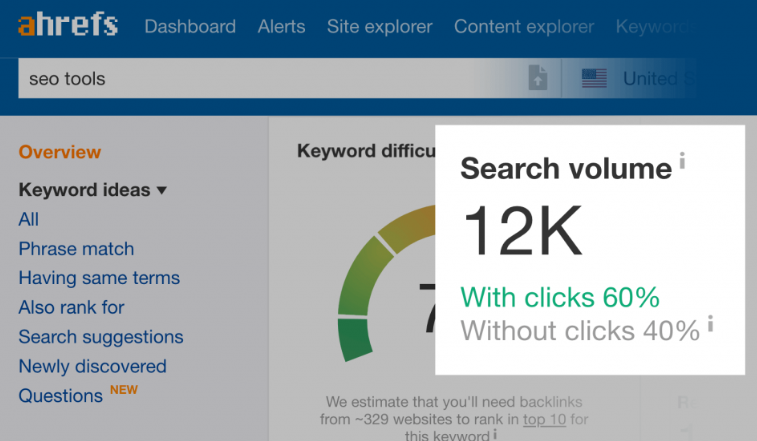Click the Without clicks info icon
The image size is (757, 441).
coord(710,323)
